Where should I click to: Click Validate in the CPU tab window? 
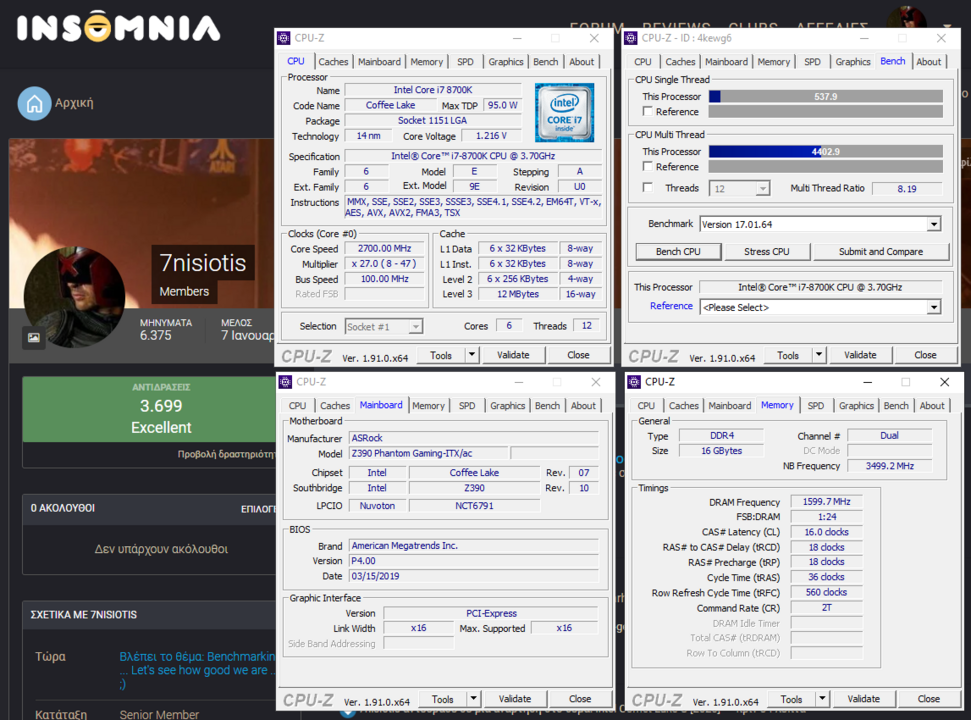click(513, 355)
